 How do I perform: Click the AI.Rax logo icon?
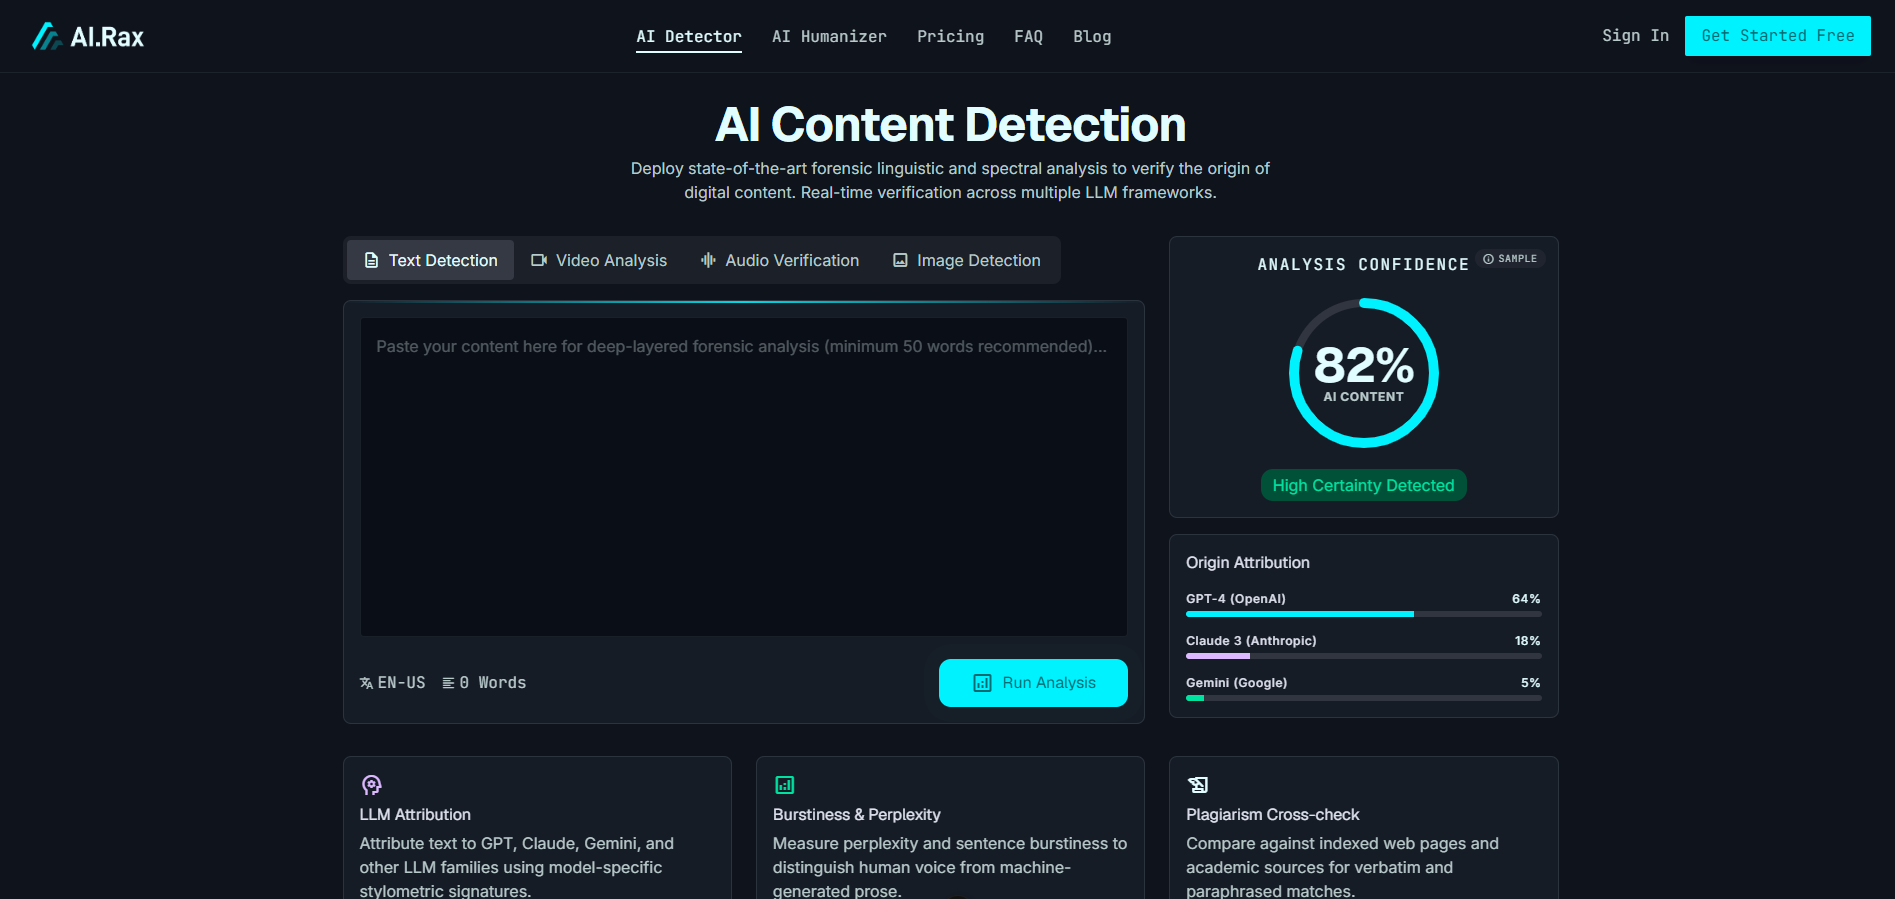click(x=46, y=37)
